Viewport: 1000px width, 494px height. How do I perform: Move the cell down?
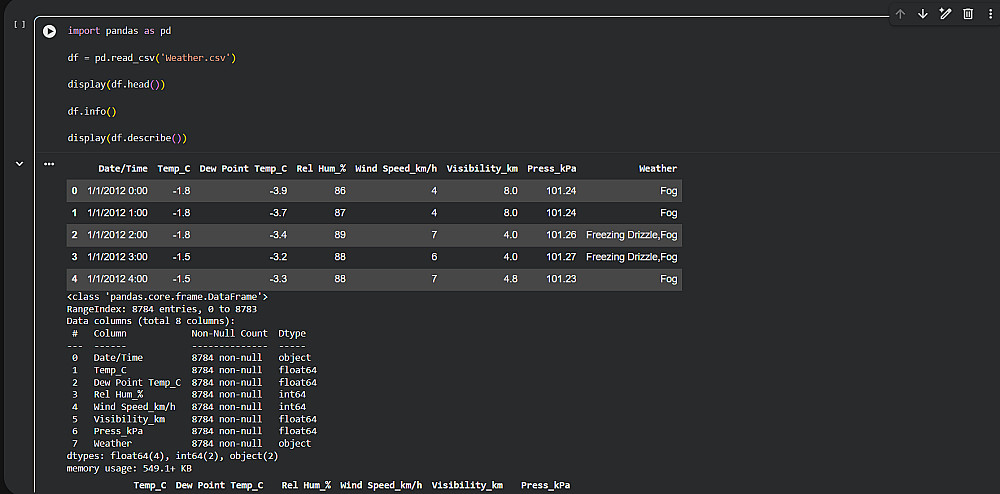tap(923, 14)
